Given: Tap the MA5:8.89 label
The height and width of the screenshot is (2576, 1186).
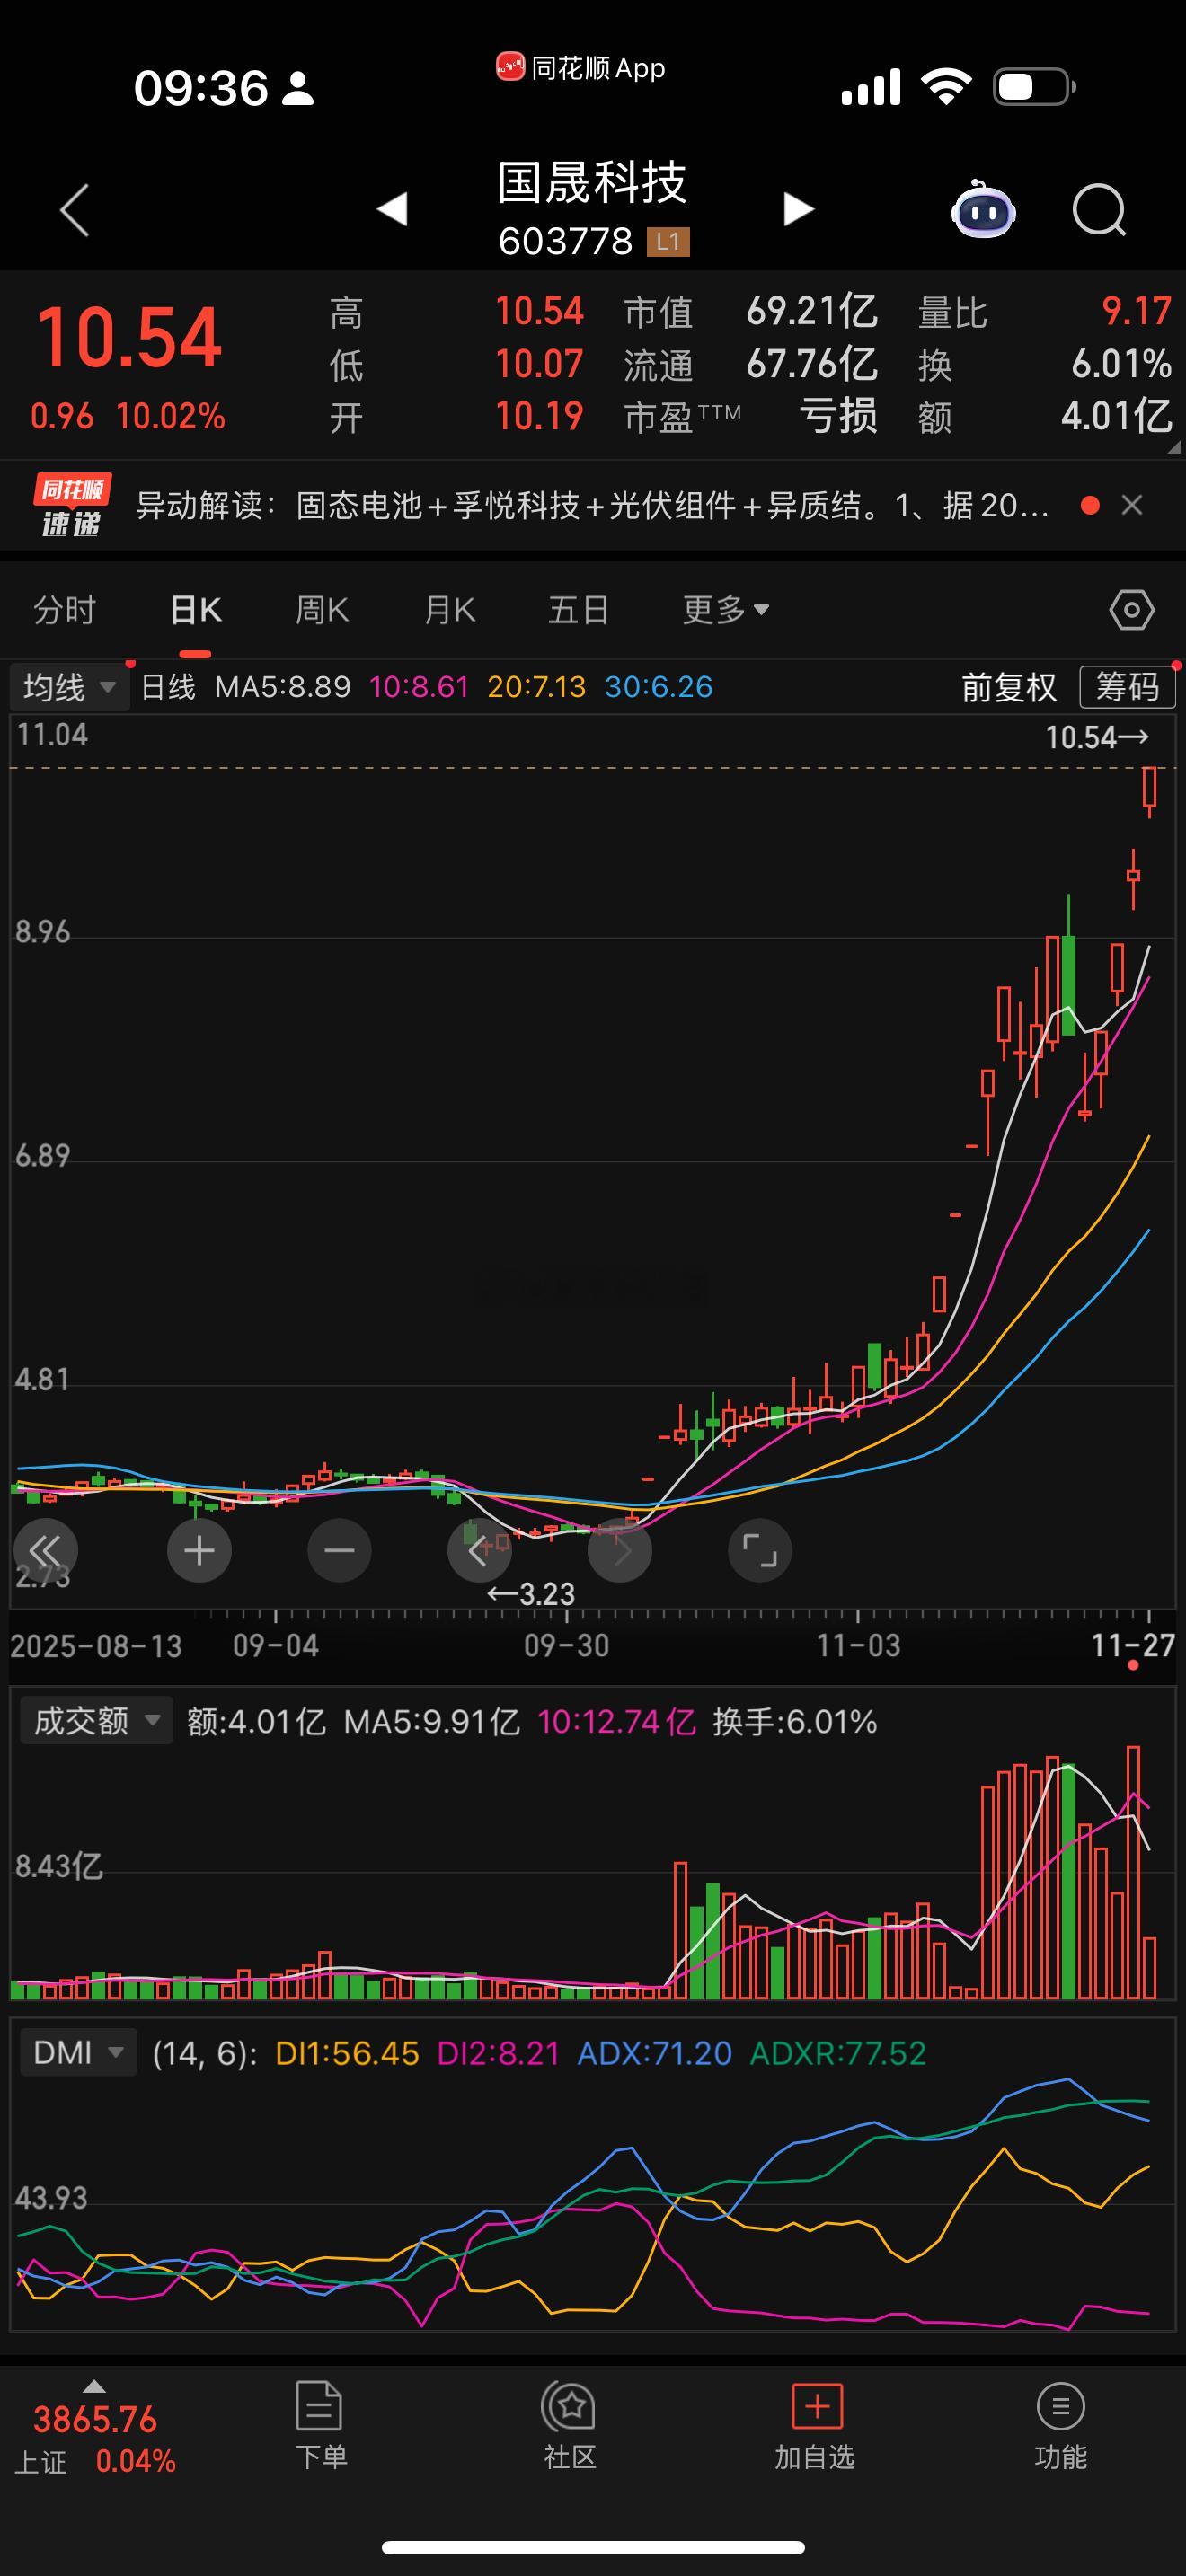Looking at the screenshot, I should [283, 687].
